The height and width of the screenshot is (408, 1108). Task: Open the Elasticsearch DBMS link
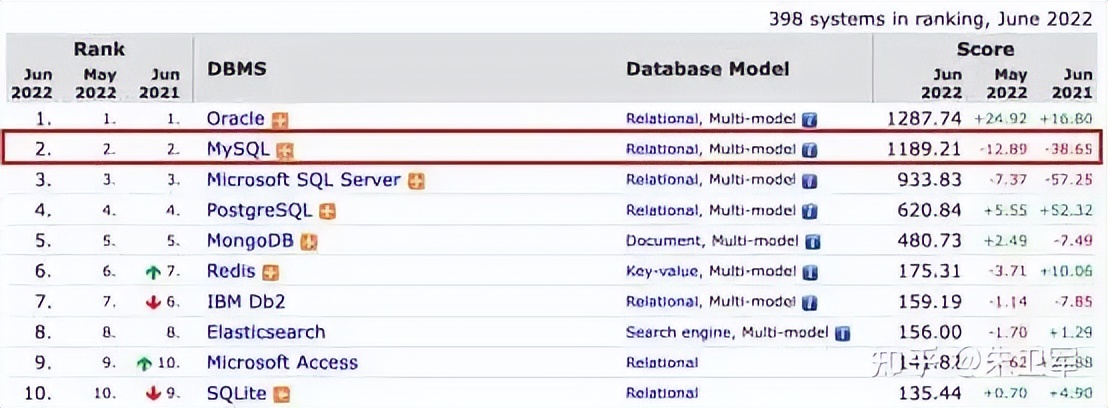pyautogui.click(x=265, y=332)
